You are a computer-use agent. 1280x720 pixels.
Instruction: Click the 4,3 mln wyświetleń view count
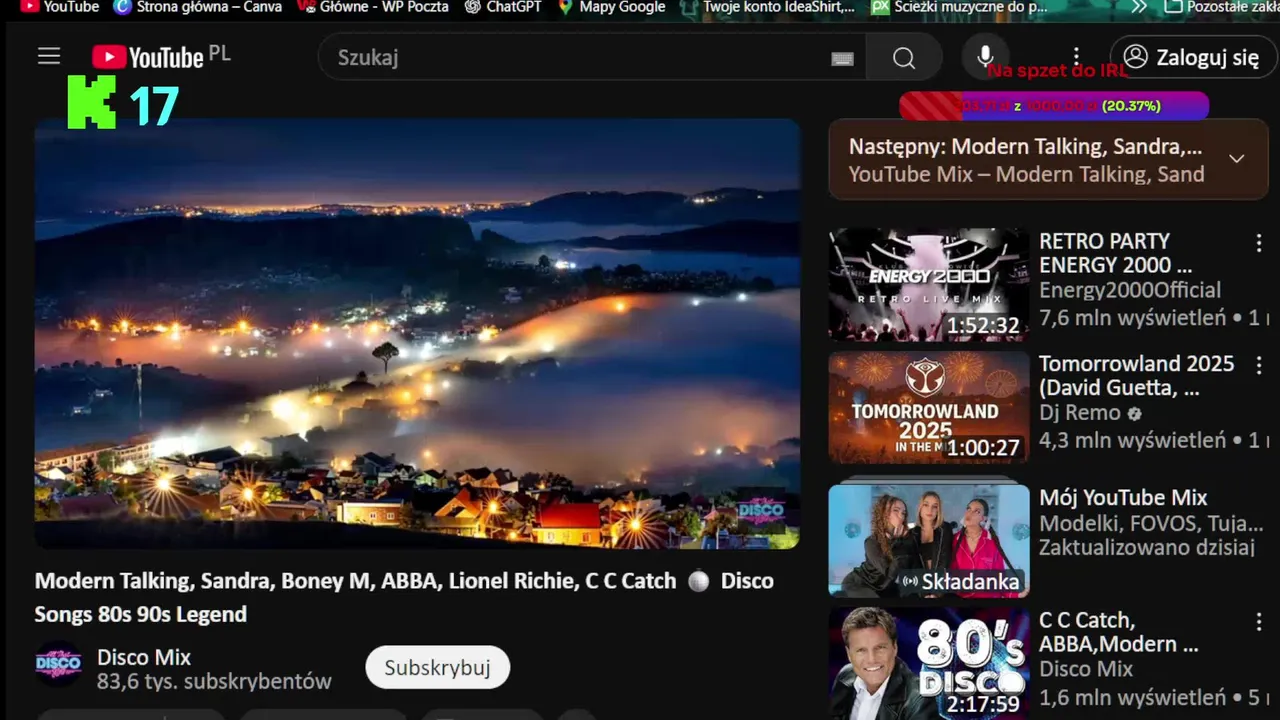point(1132,440)
